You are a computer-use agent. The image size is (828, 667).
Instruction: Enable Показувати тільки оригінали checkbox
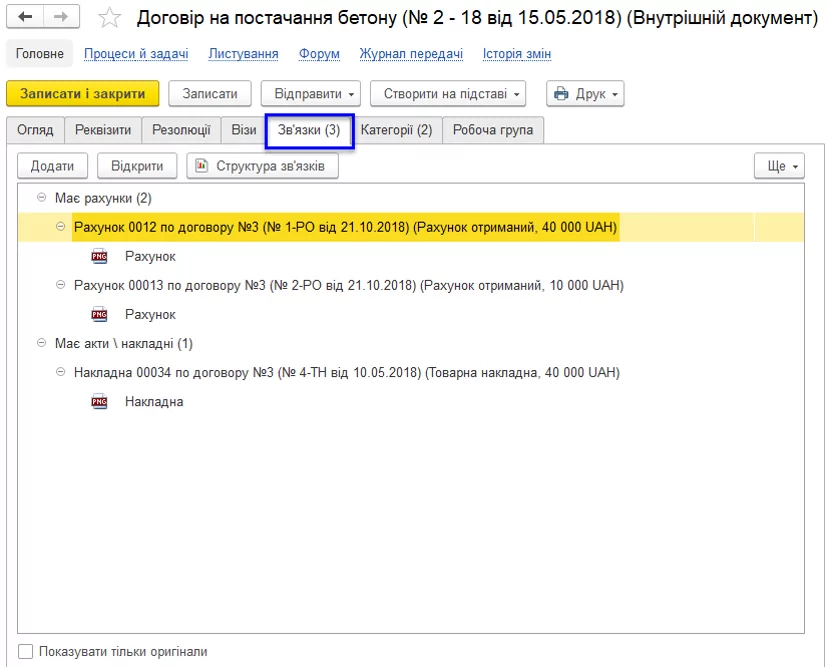click(x=26, y=651)
